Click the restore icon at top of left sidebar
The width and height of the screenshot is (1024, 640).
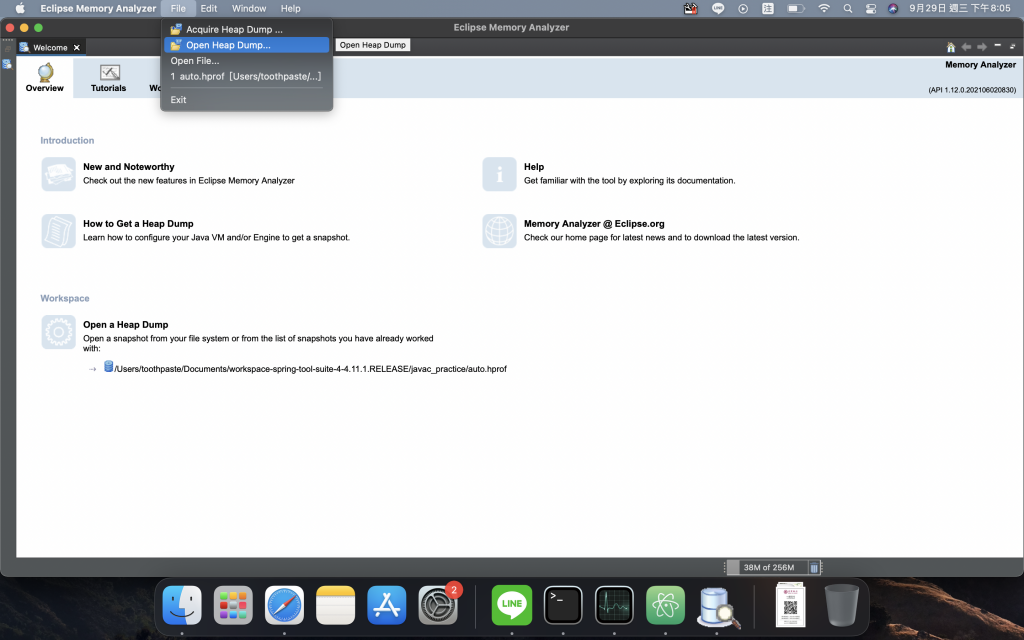click(x=7, y=49)
